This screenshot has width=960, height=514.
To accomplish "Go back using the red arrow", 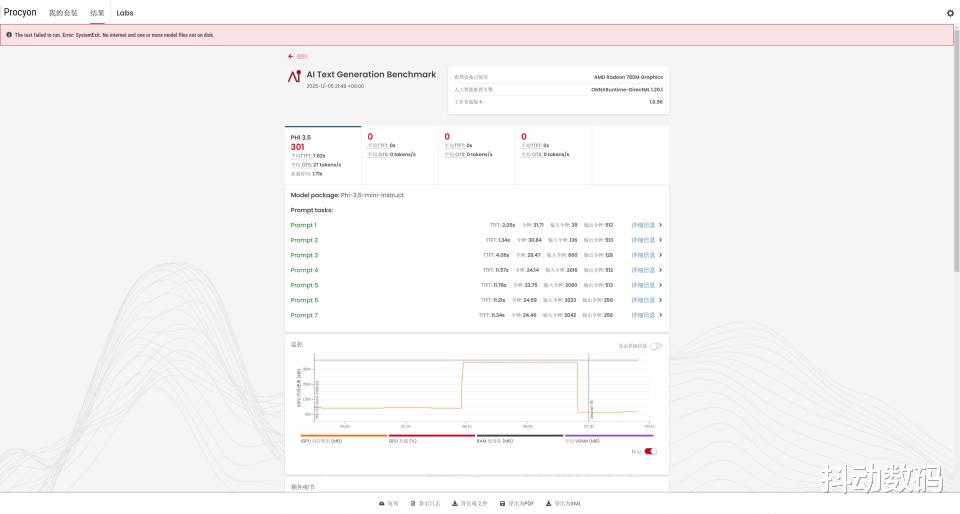I will click(x=291, y=56).
